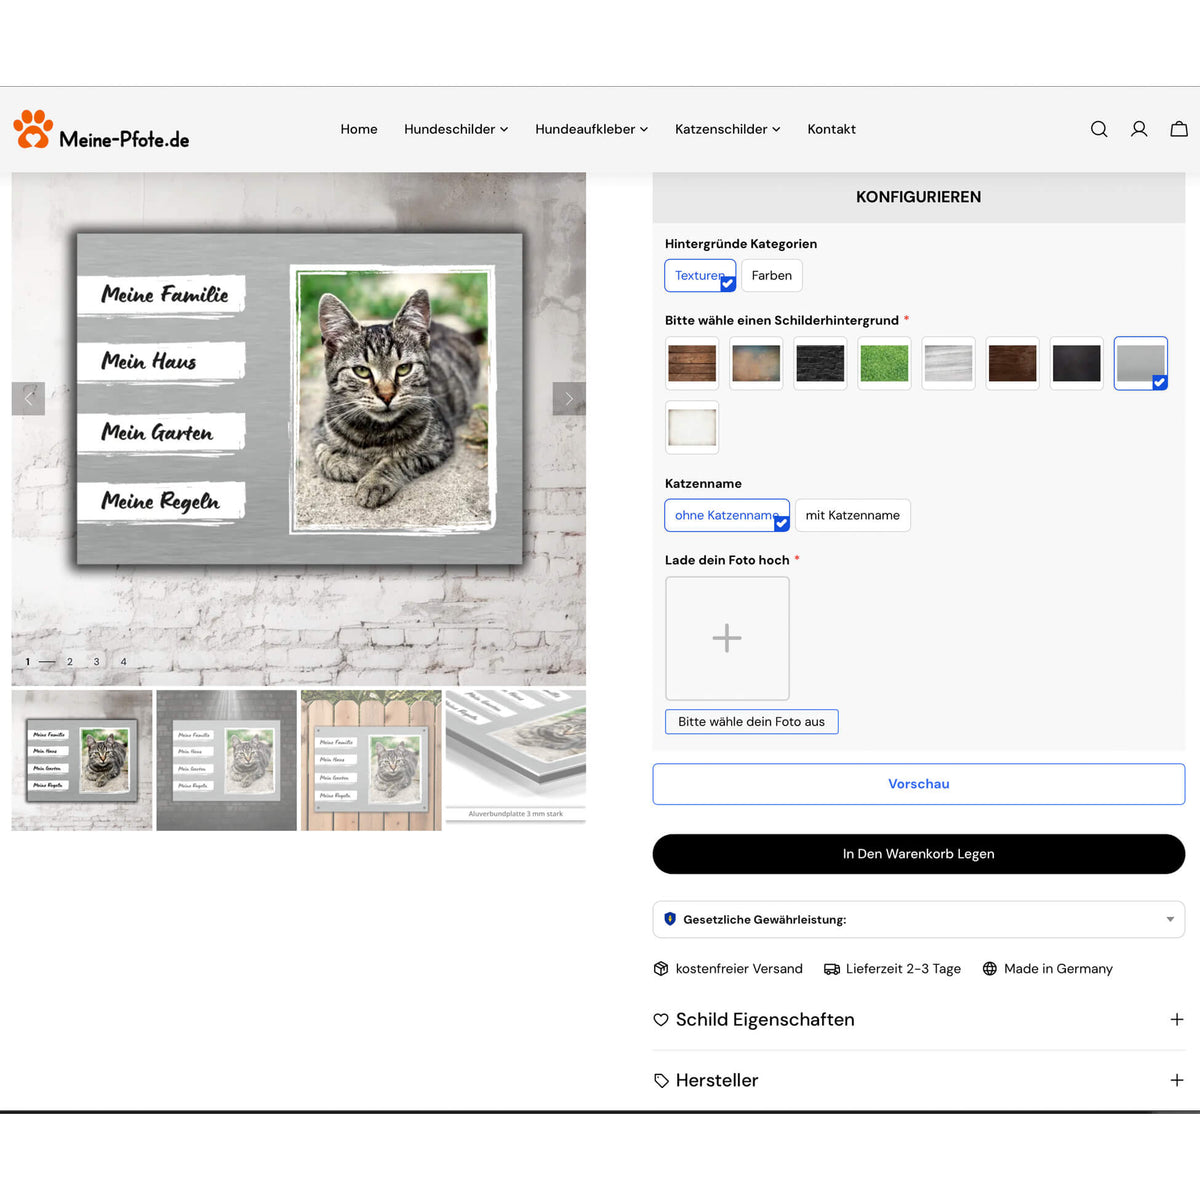The width and height of the screenshot is (1200, 1200).
Task: Open the Aluverbundplatte close-up thumbnail
Action: tap(516, 760)
